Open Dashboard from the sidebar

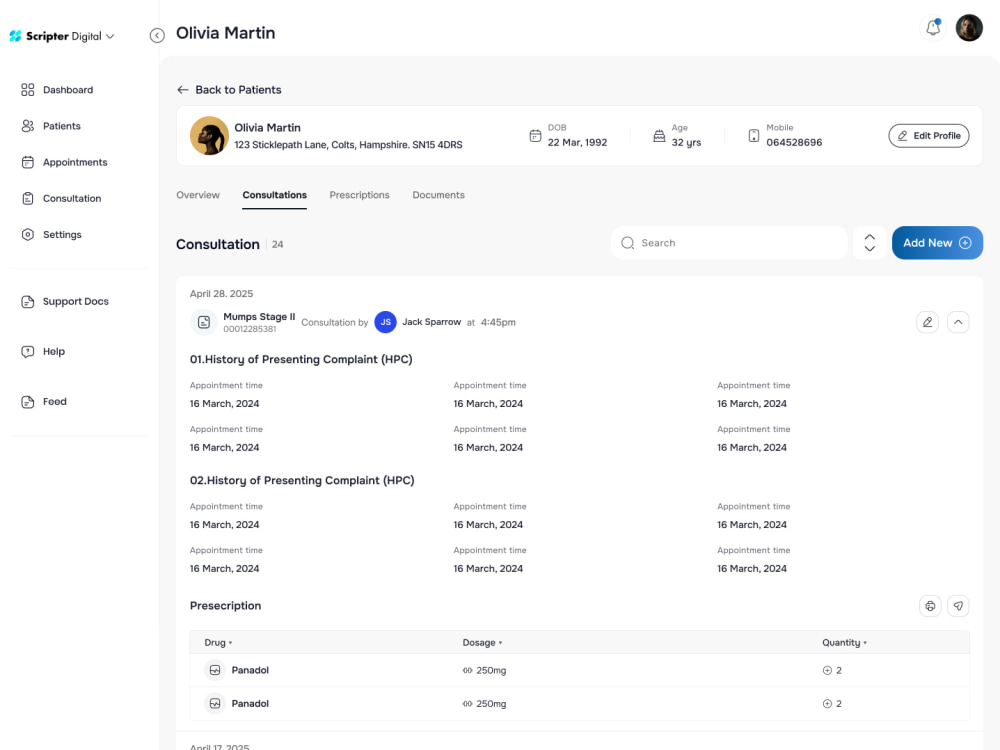68,90
